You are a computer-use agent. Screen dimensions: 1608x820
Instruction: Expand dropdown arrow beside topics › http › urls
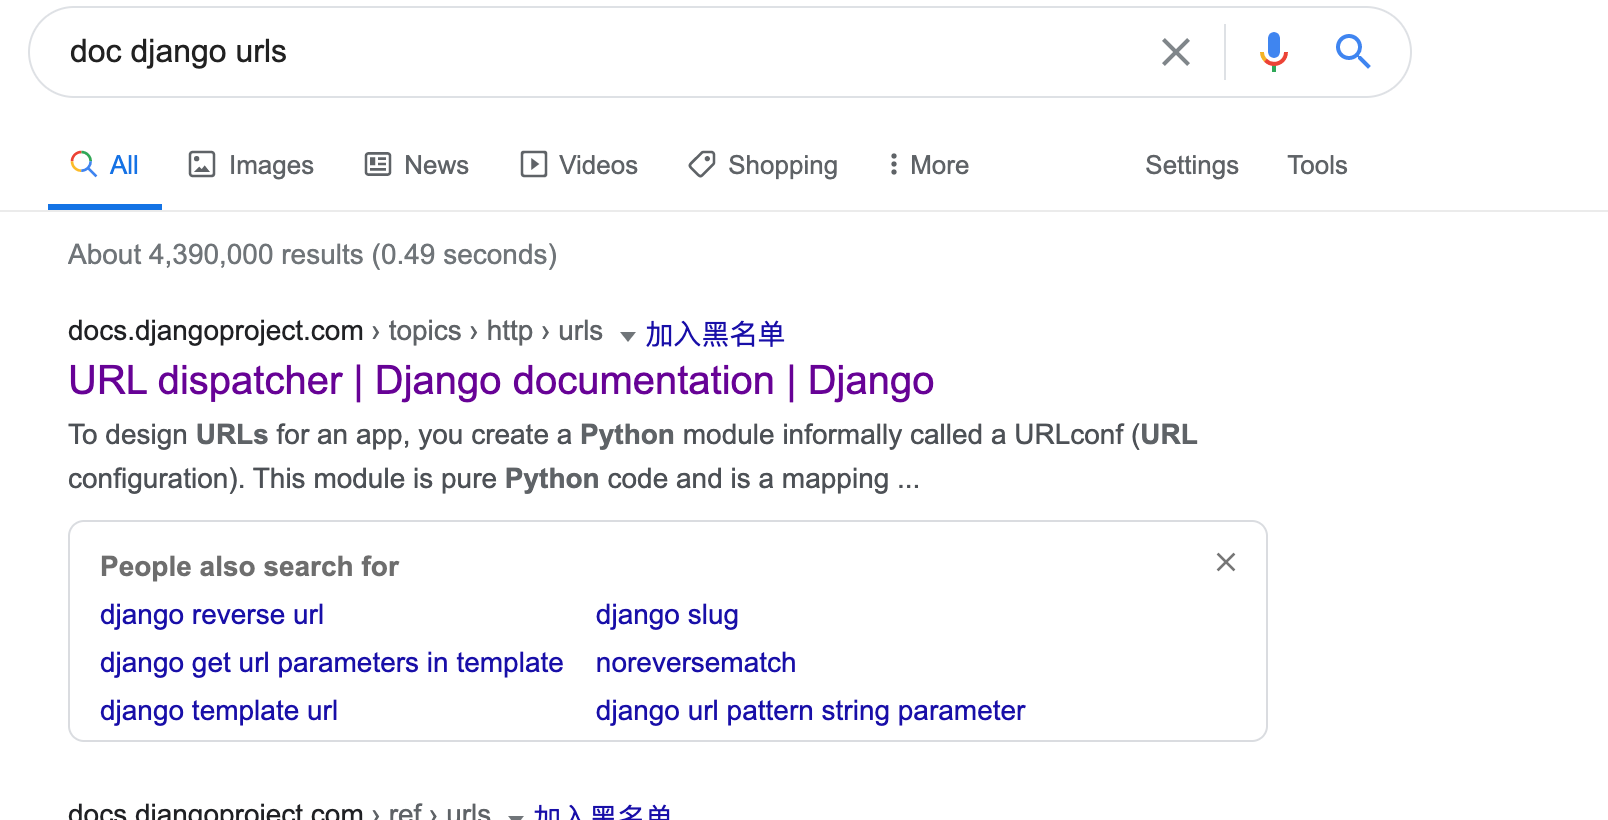pos(628,336)
